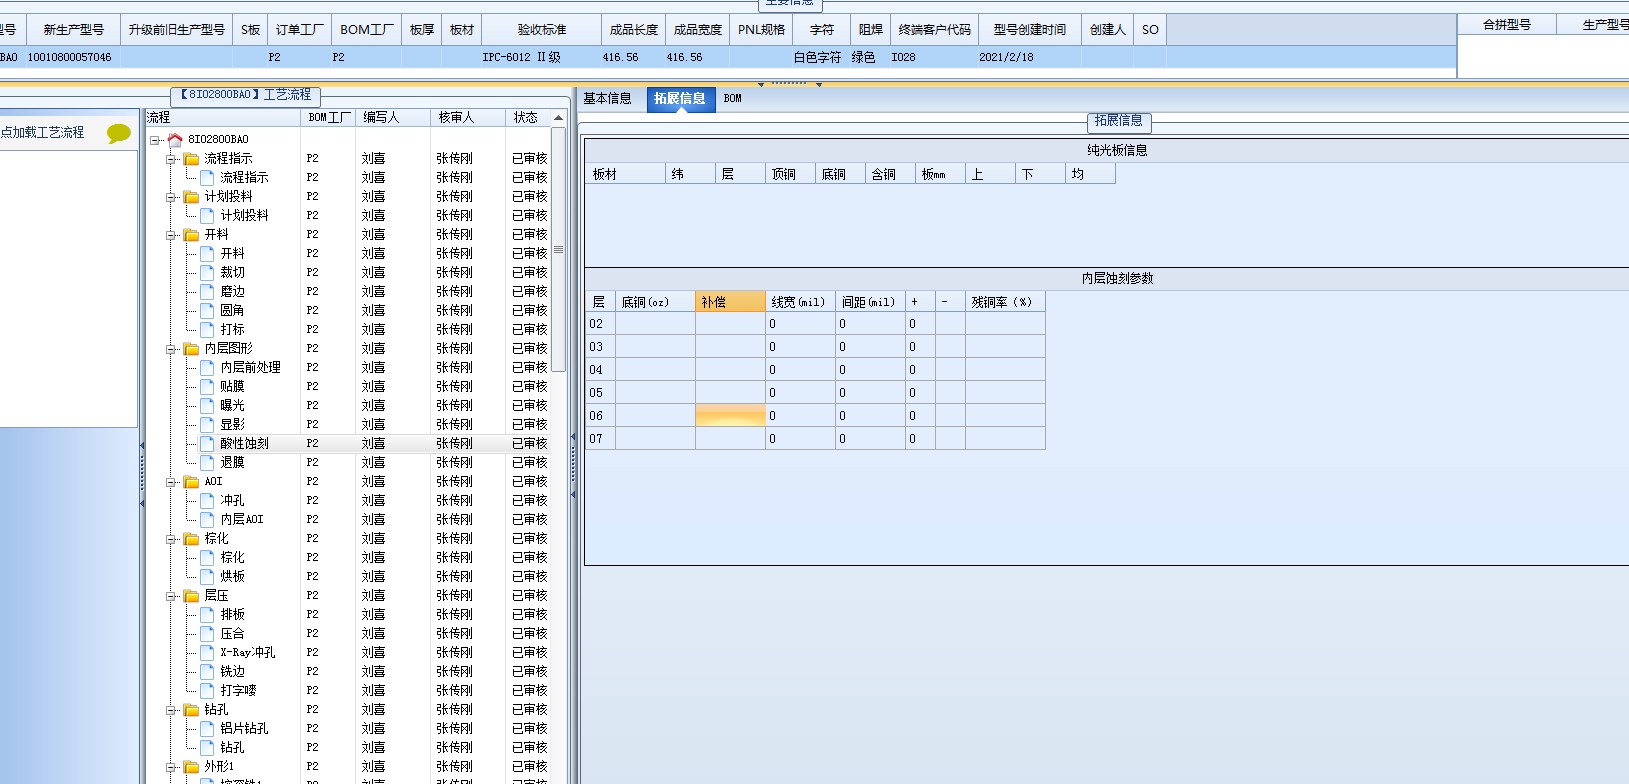
Task: Click the 板材 header in 纯光板信息 table
Action: coord(625,174)
